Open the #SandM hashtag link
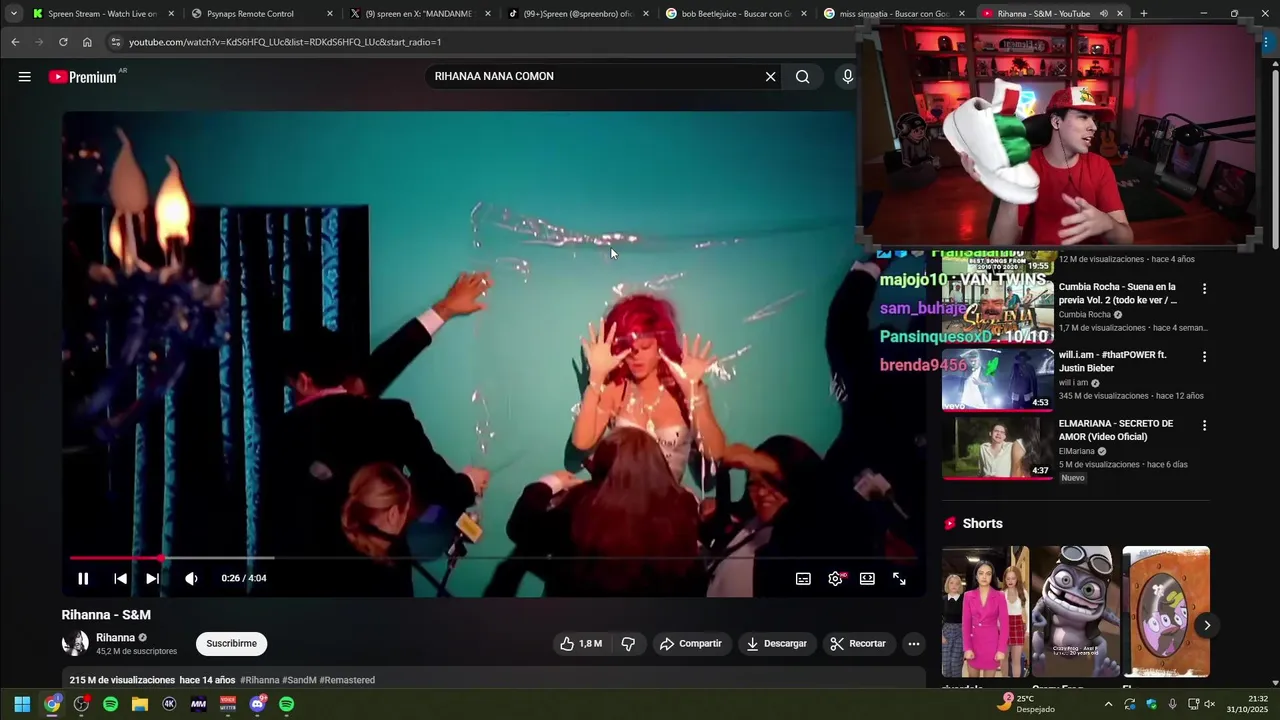 (299, 680)
